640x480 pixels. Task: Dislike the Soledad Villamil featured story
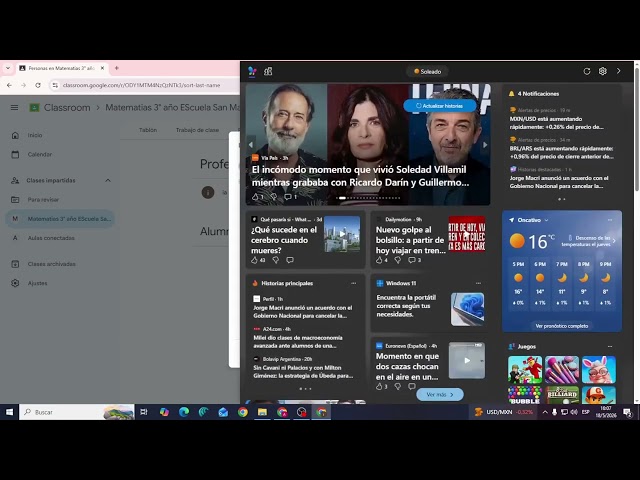point(273,197)
